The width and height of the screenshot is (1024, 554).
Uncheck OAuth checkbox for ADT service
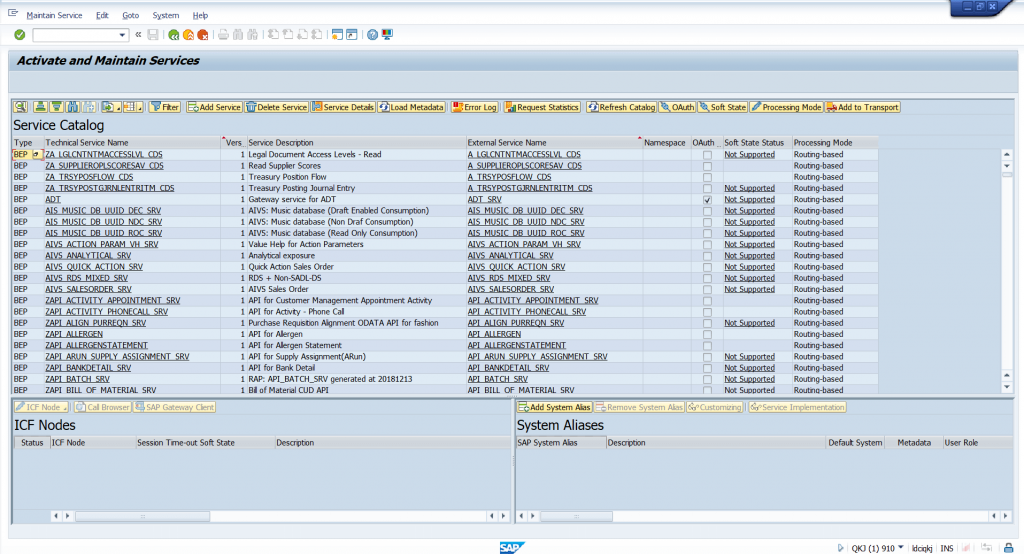[x=707, y=200]
